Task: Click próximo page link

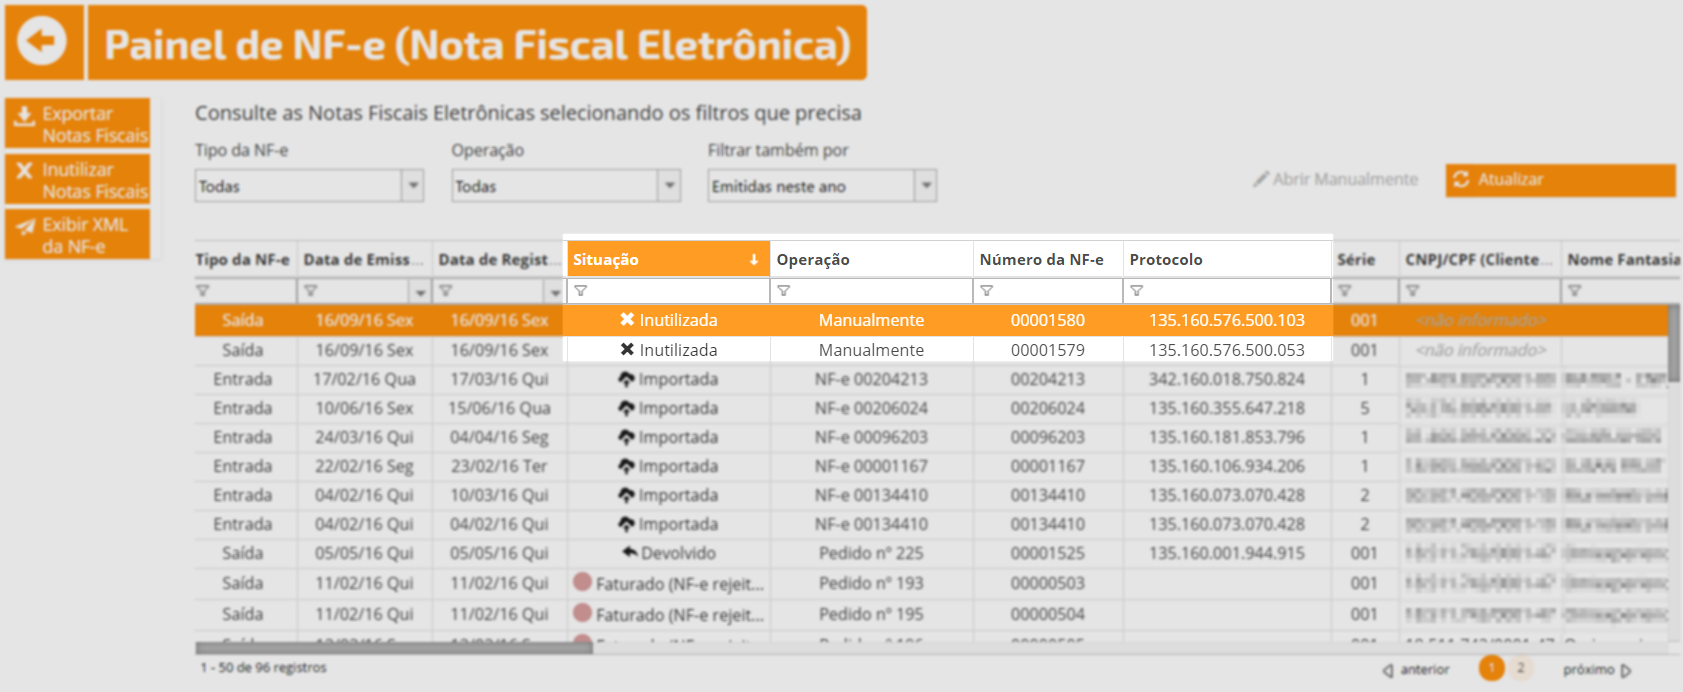Action: (1597, 670)
